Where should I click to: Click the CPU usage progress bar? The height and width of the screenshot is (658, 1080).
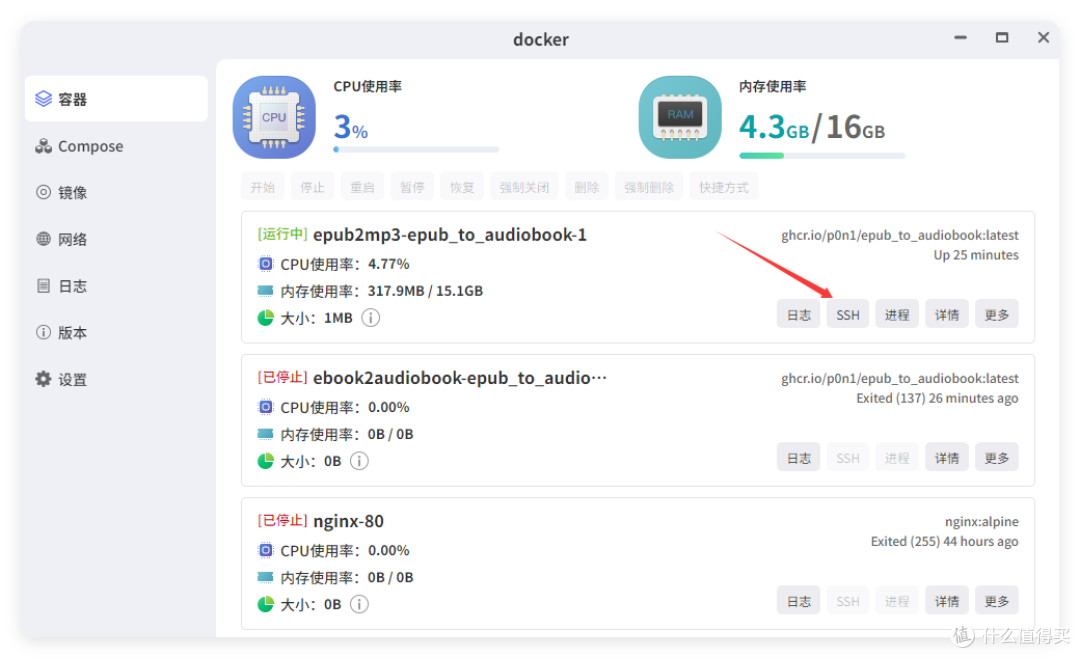point(416,149)
